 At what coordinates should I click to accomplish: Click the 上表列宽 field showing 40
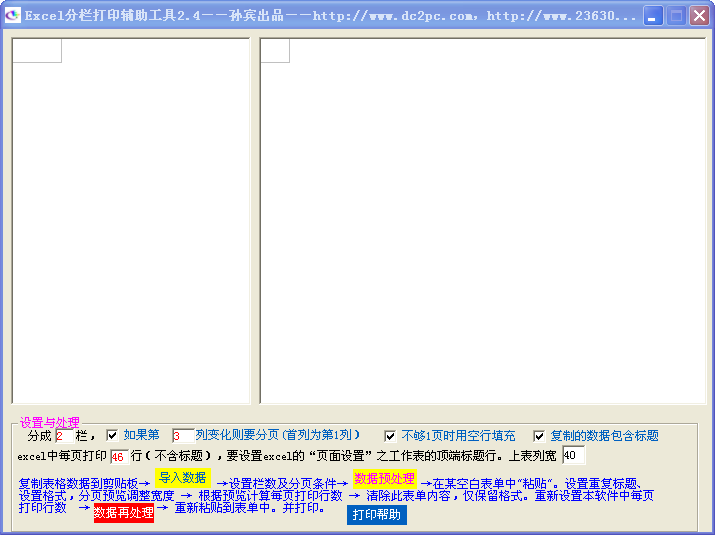coord(573,456)
